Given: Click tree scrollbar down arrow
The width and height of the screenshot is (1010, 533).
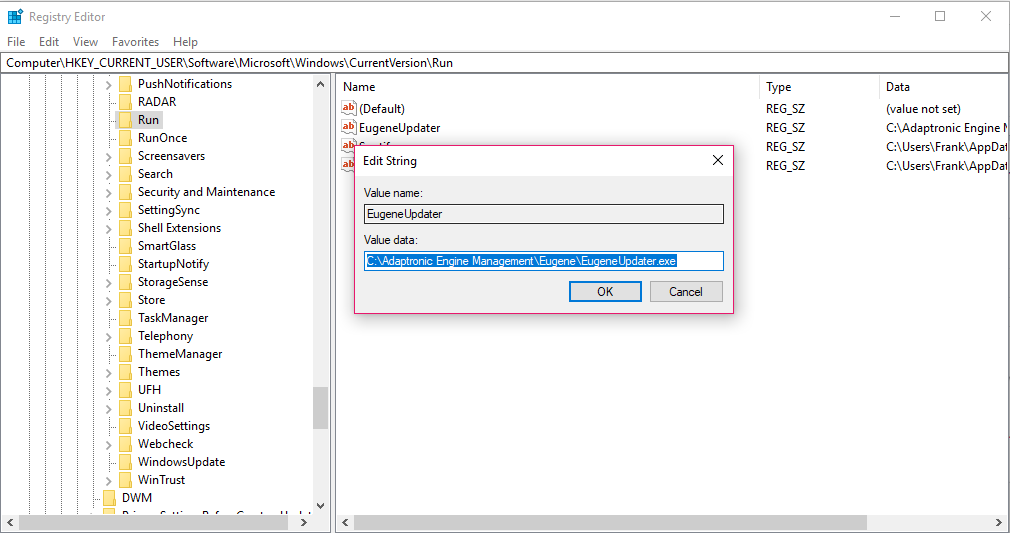Looking at the screenshot, I should point(320,506).
